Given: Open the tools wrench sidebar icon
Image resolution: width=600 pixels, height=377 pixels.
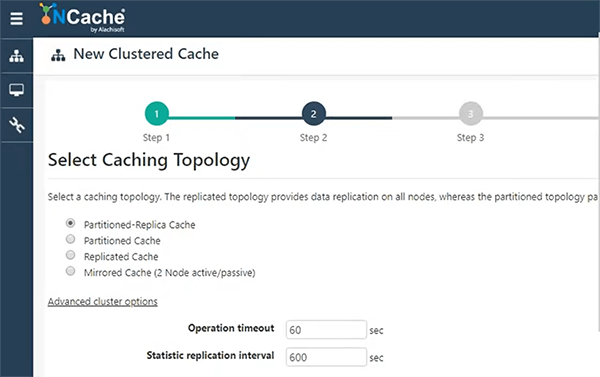Looking at the screenshot, I should pyautogui.click(x=16, y=125).
